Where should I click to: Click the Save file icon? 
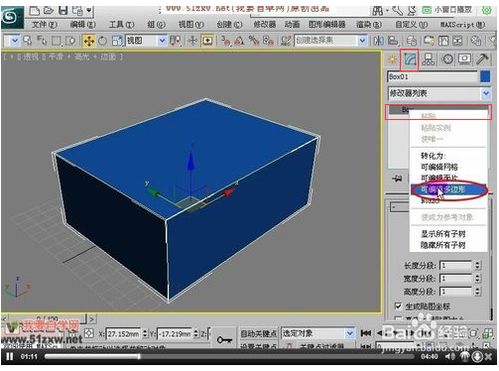(63, 11)
